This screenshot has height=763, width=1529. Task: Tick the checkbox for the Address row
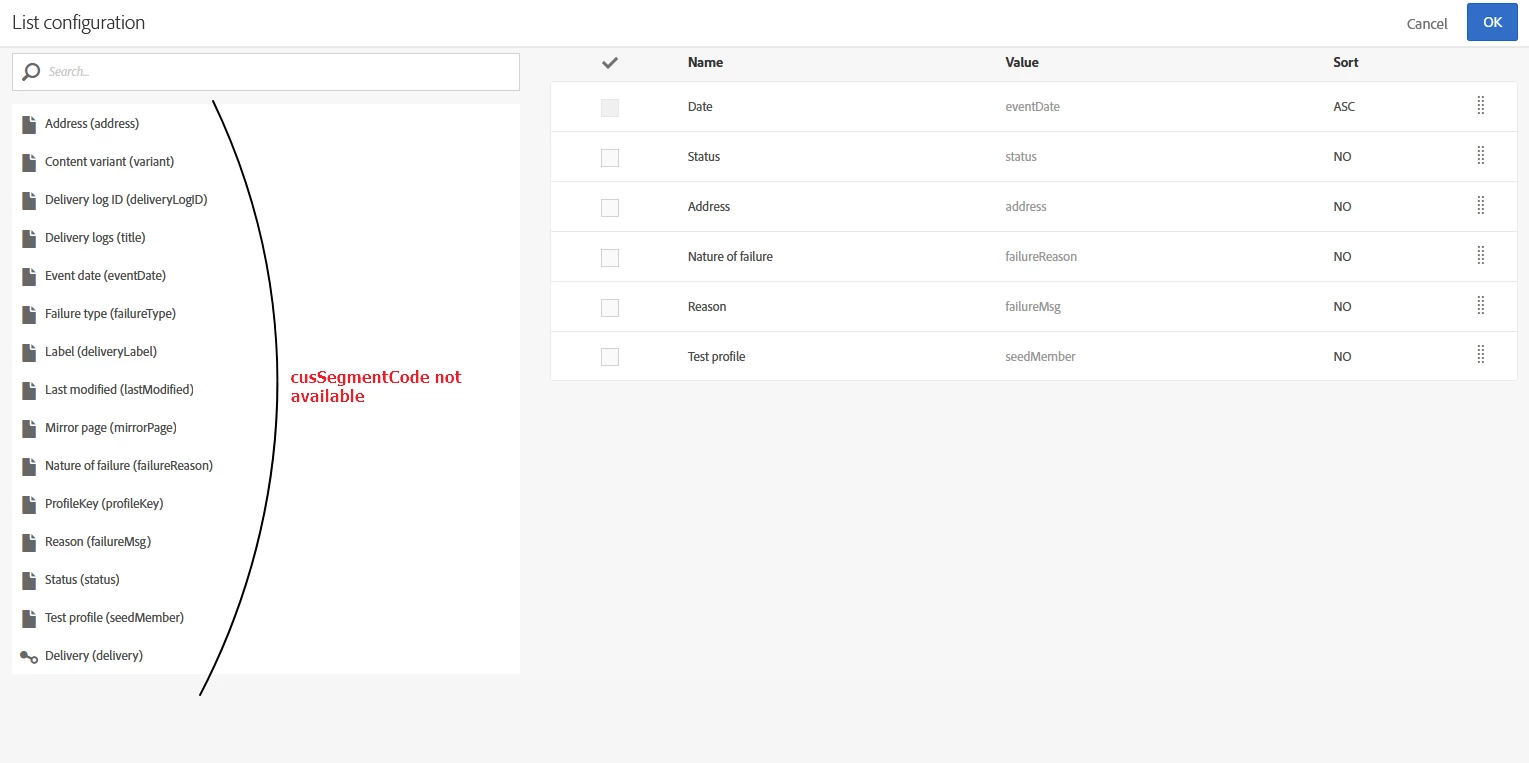click(x=610, y=207)
